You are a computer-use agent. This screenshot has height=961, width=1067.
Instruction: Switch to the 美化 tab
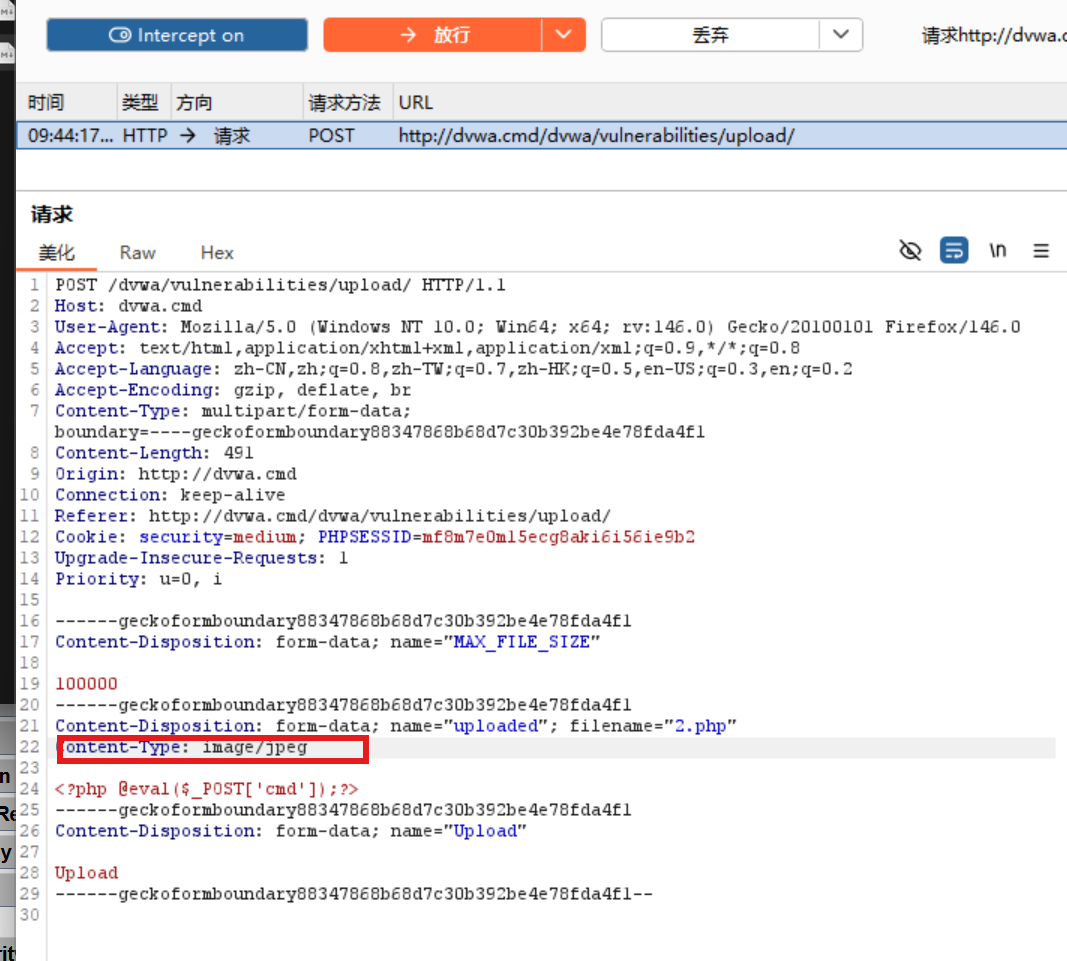(56, 253)
